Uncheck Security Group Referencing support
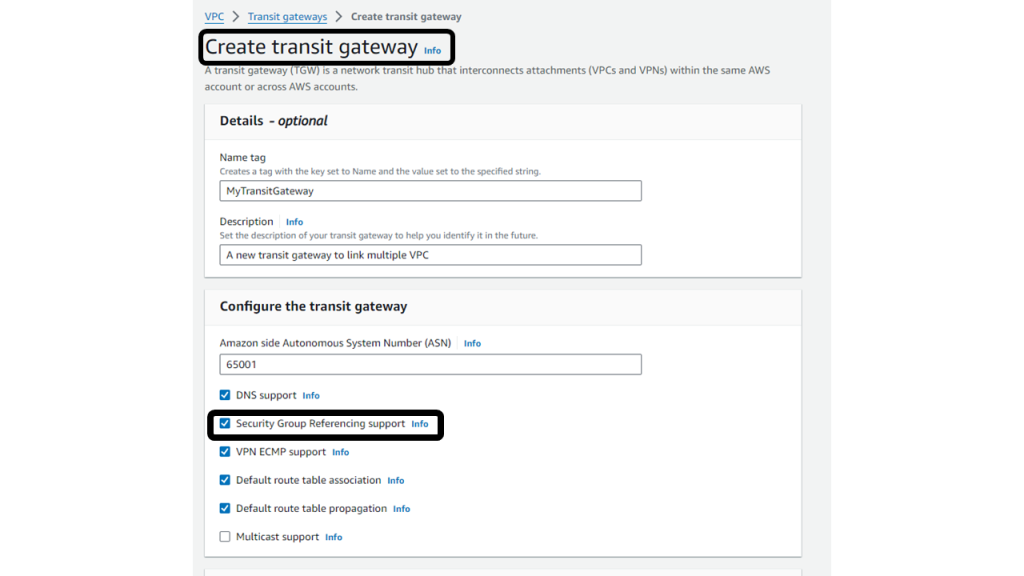 [225, 423]
